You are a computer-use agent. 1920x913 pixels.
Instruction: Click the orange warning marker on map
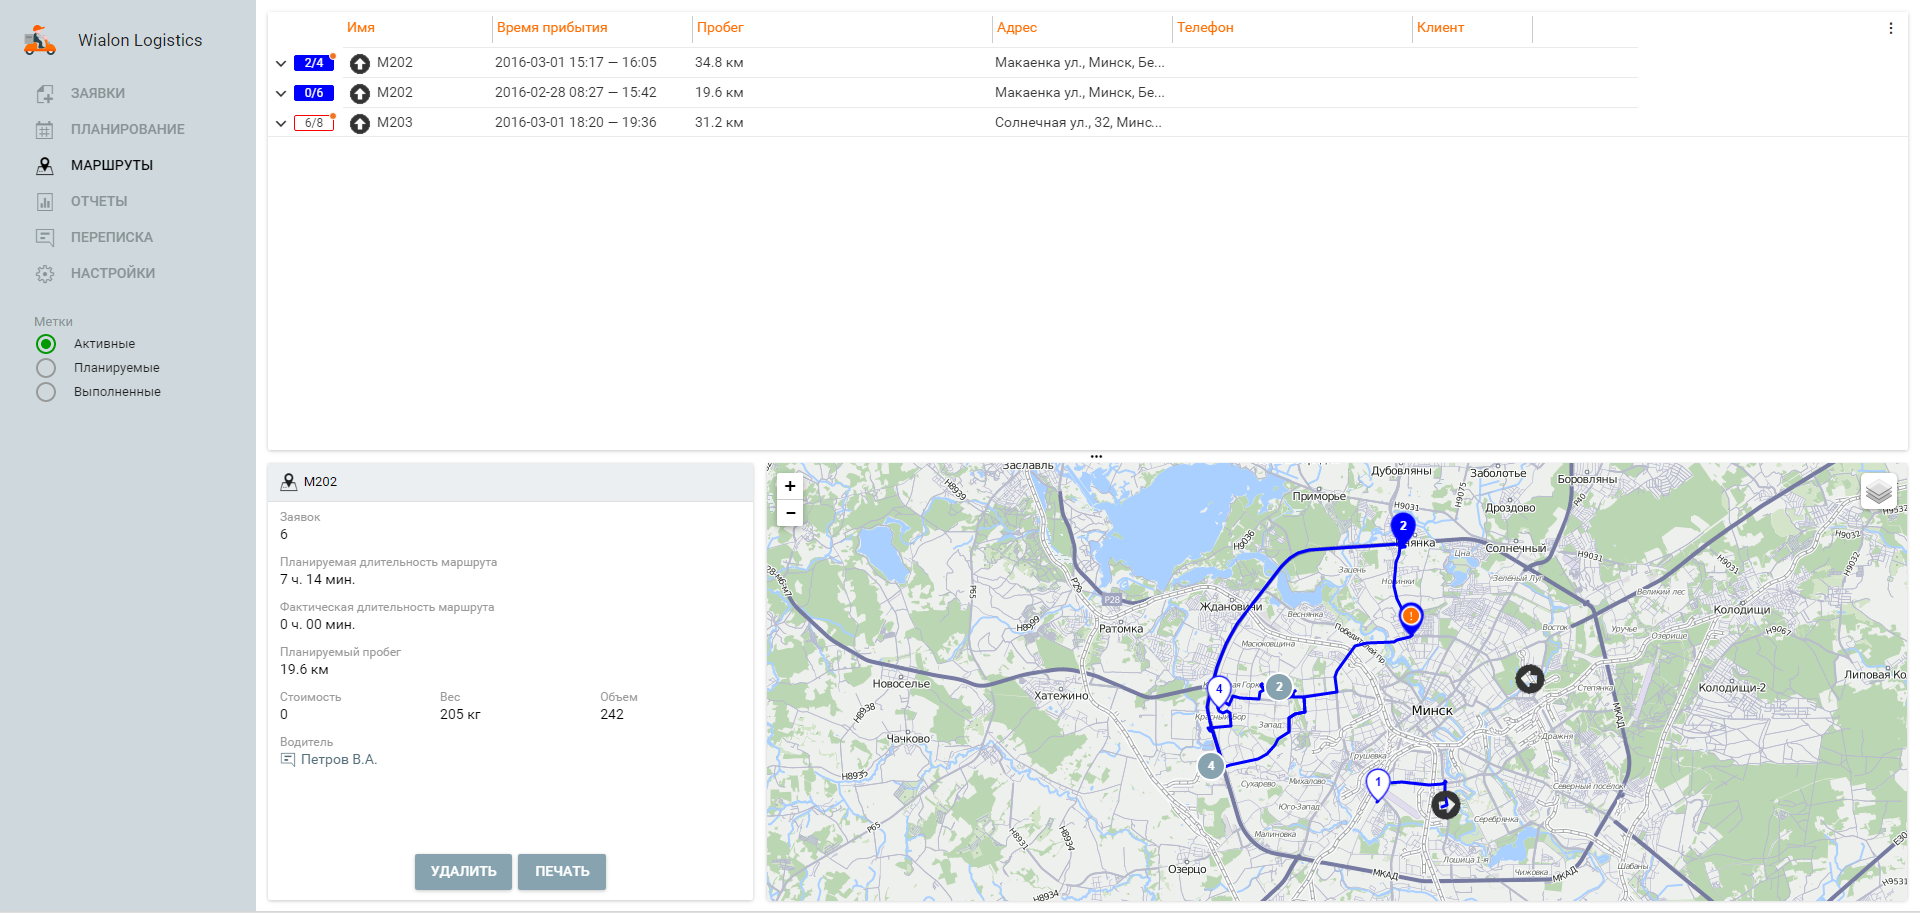pyautogui.click(x=1410, y=616)
